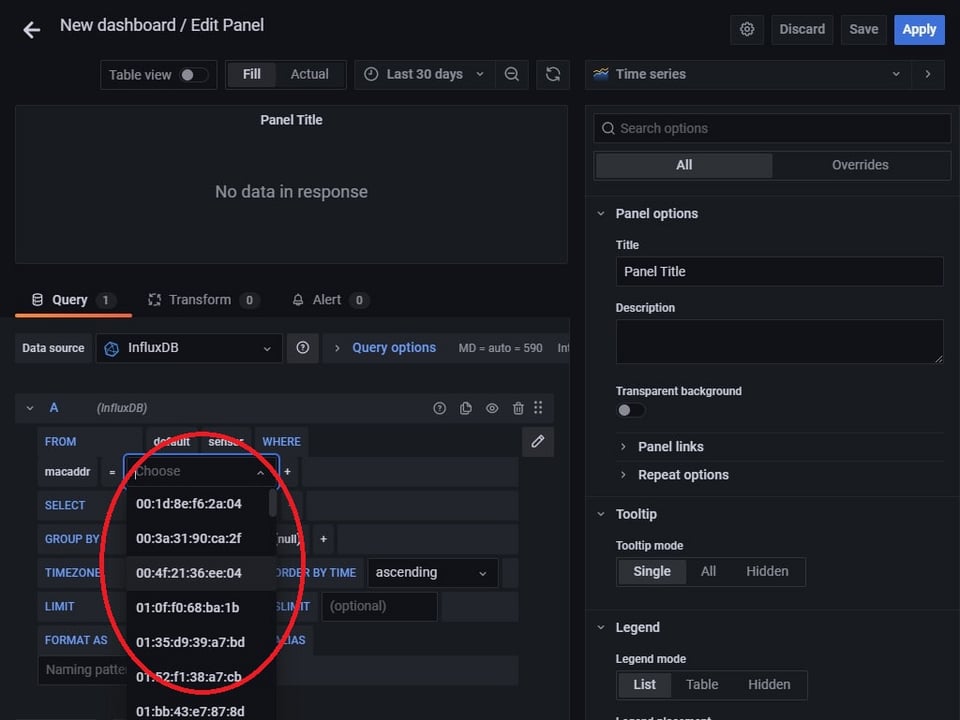Turn on Transparent background toggle
Screen dimensions: 960x720
click(630, 410)
